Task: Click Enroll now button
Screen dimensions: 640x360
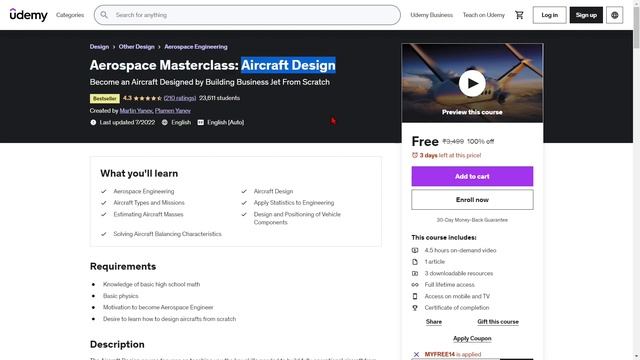Action: pos(472,200)
